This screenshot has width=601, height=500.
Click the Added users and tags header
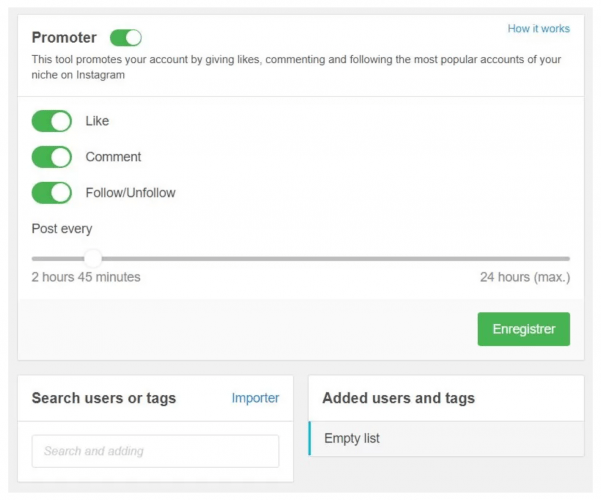pyautogui.click(x=398, y=398)
